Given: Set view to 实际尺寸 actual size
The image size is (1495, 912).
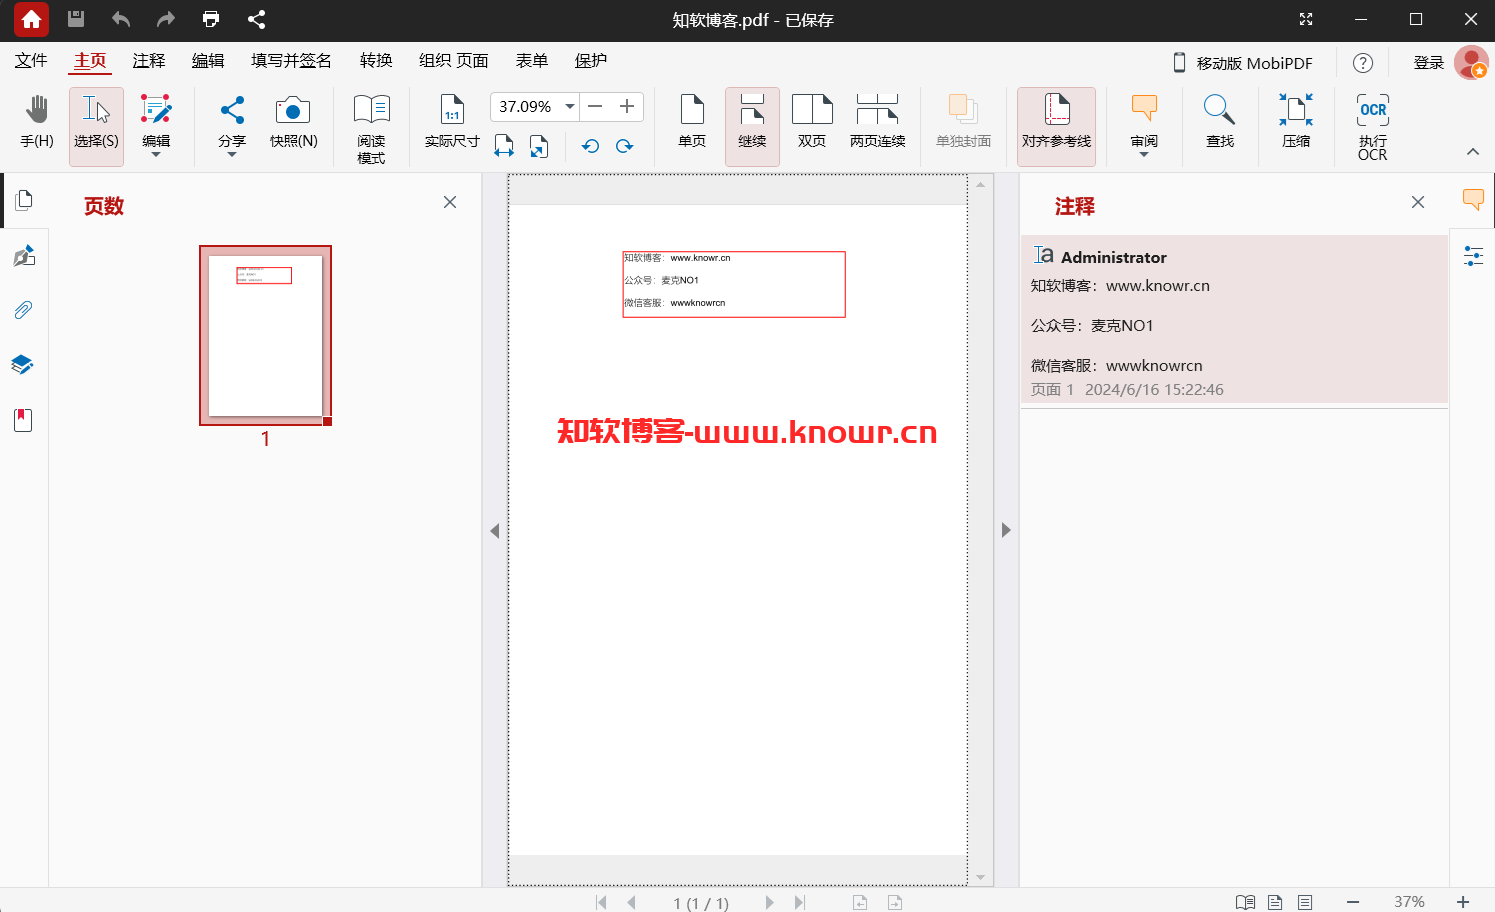Looking at the screenshot, I should click(x=452, y=123).
